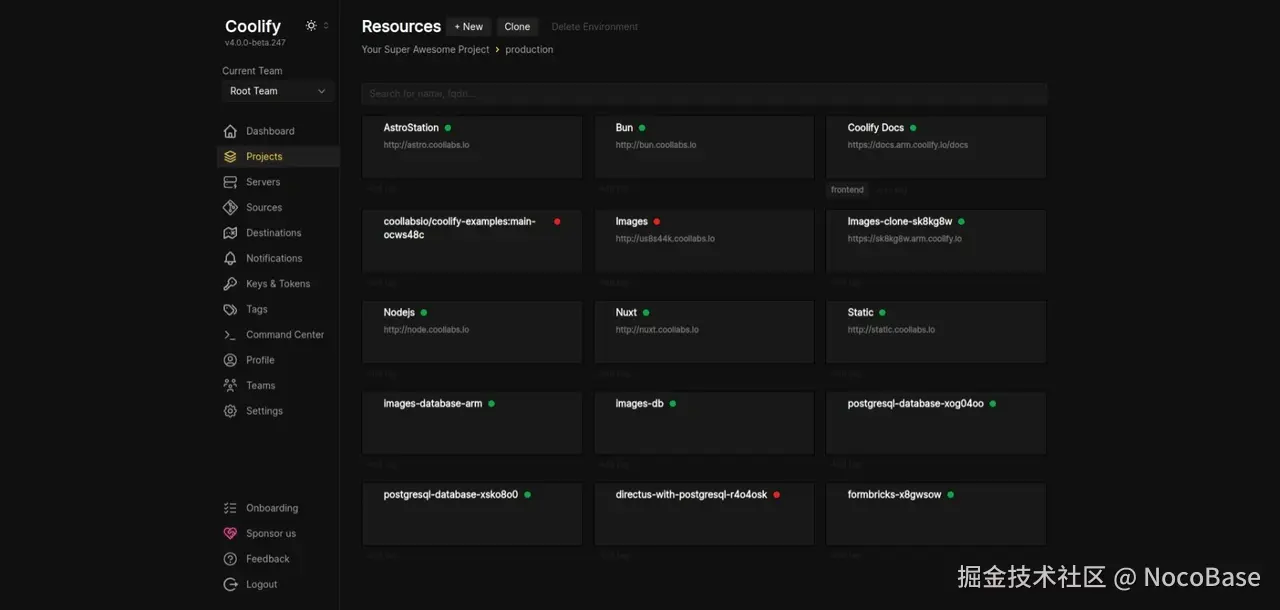
Task: Open the AstroStation resource card
Action: pyautogui.click(x=472, y=147)
